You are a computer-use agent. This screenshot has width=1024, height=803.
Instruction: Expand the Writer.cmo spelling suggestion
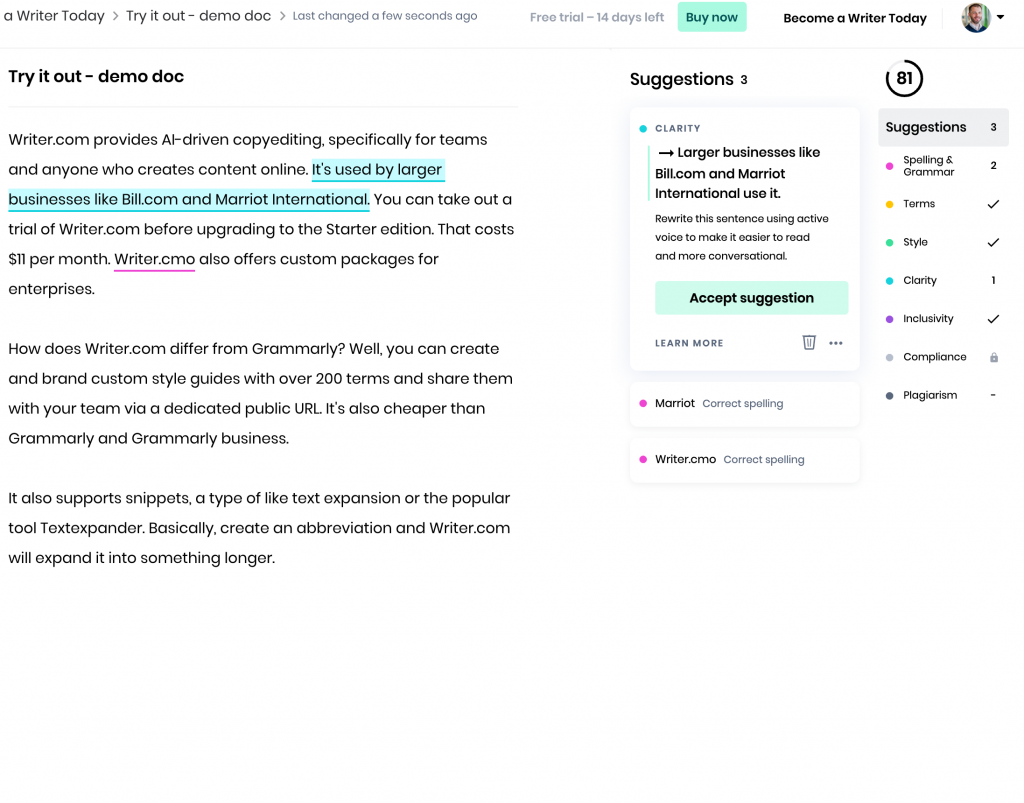pos(744,460)
